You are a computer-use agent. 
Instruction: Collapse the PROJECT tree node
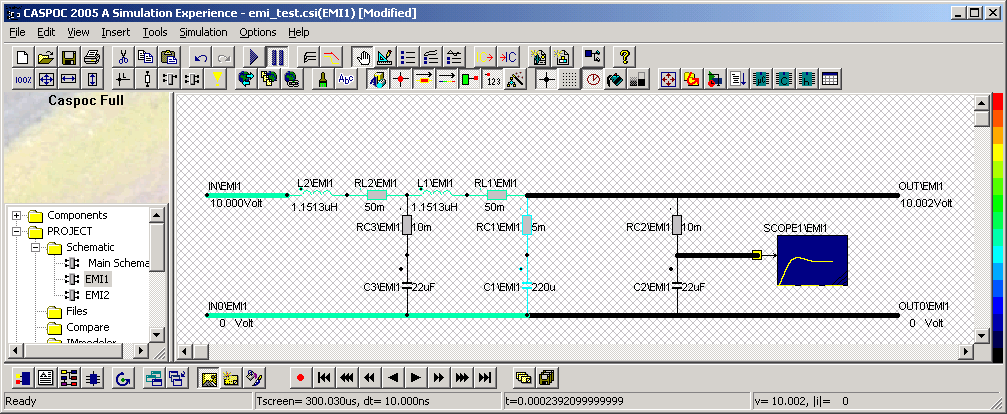[x=17, y=231]
